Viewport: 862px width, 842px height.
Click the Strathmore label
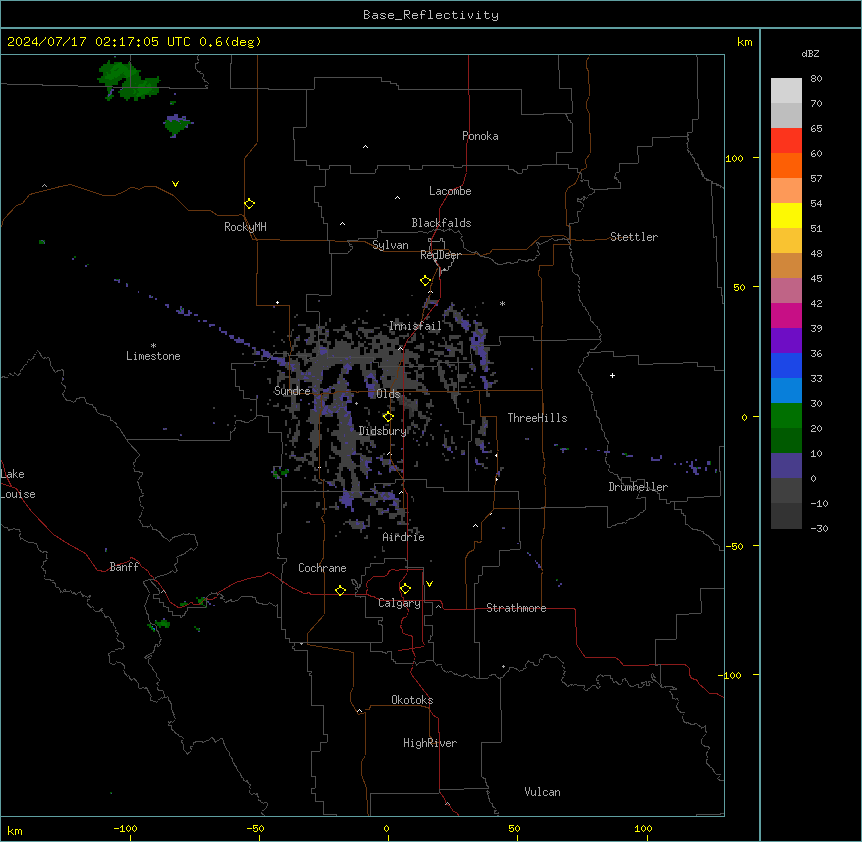click(516, 608)
